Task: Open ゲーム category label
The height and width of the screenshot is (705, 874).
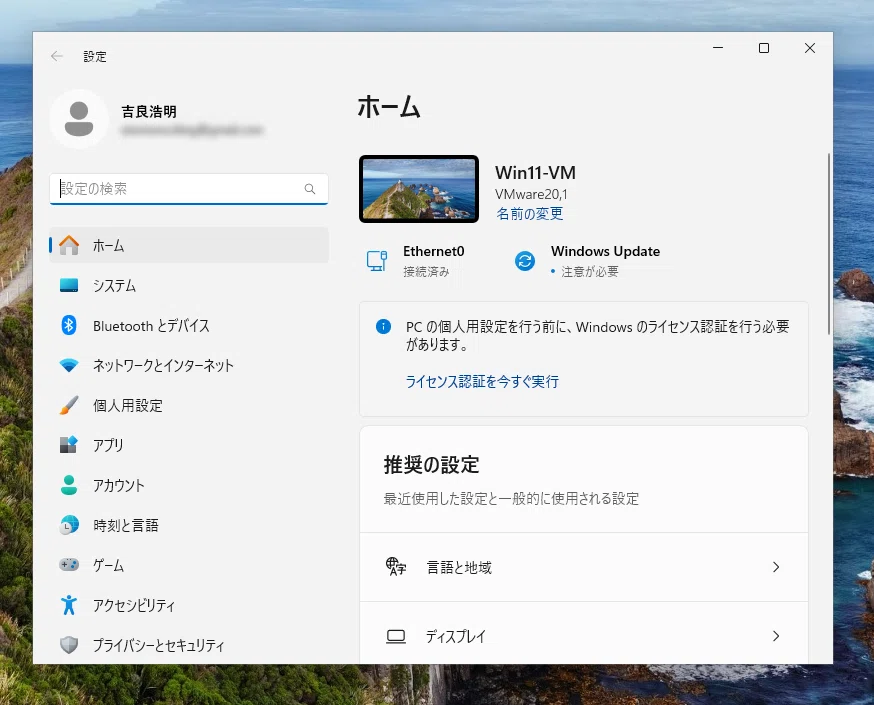Action: click(108, 566)
